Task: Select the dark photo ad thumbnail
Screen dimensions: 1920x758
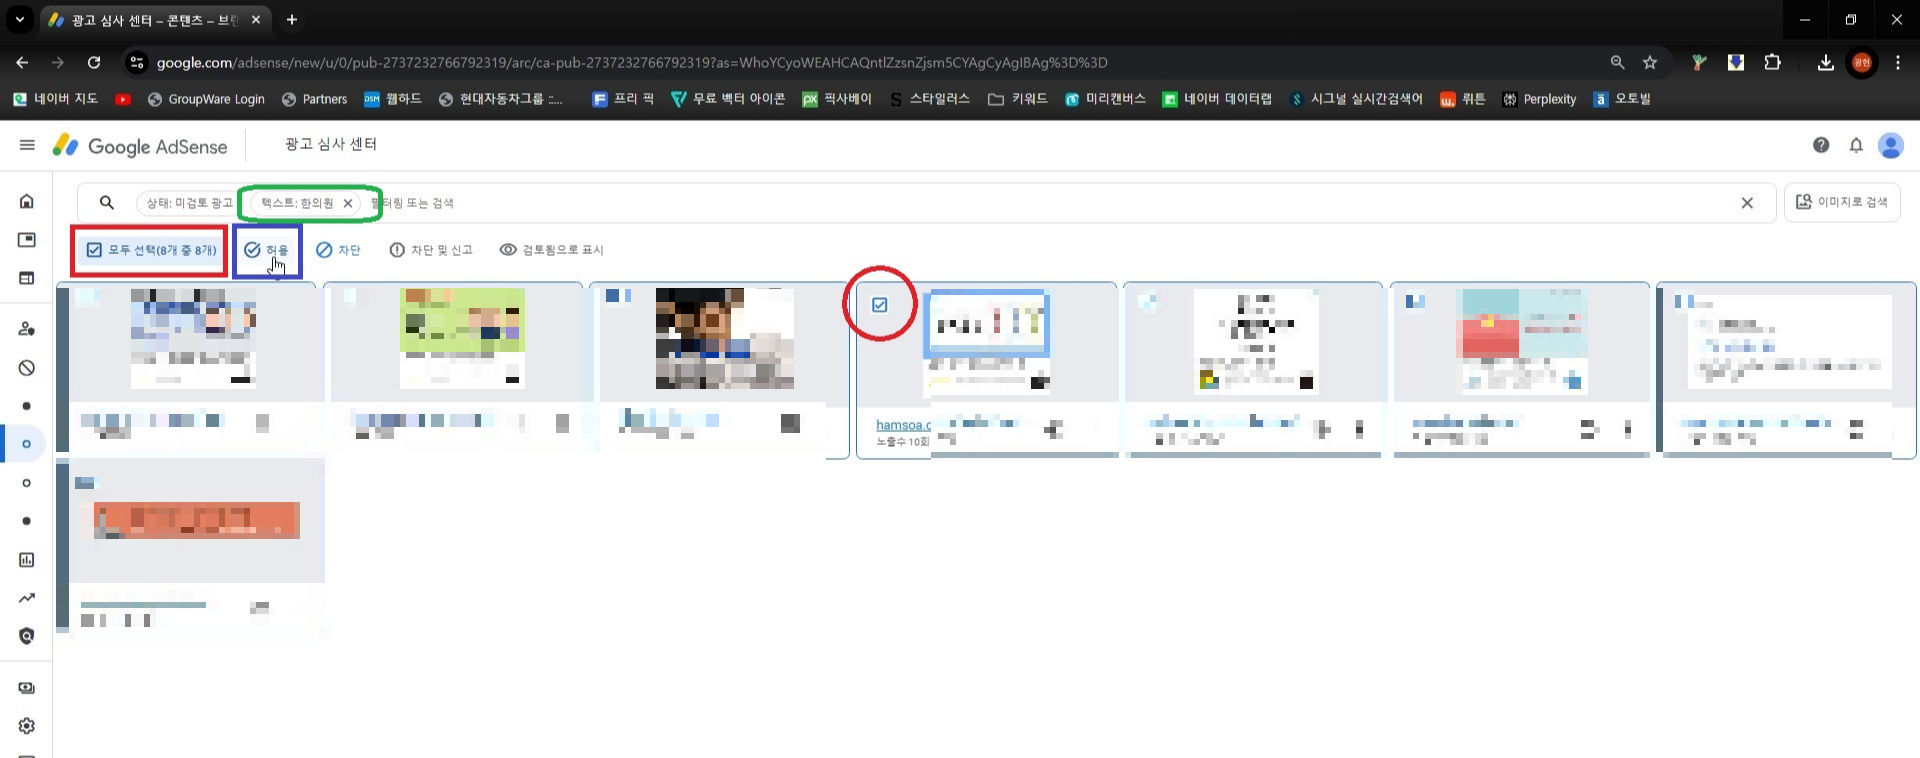Action: pos(725,338)
